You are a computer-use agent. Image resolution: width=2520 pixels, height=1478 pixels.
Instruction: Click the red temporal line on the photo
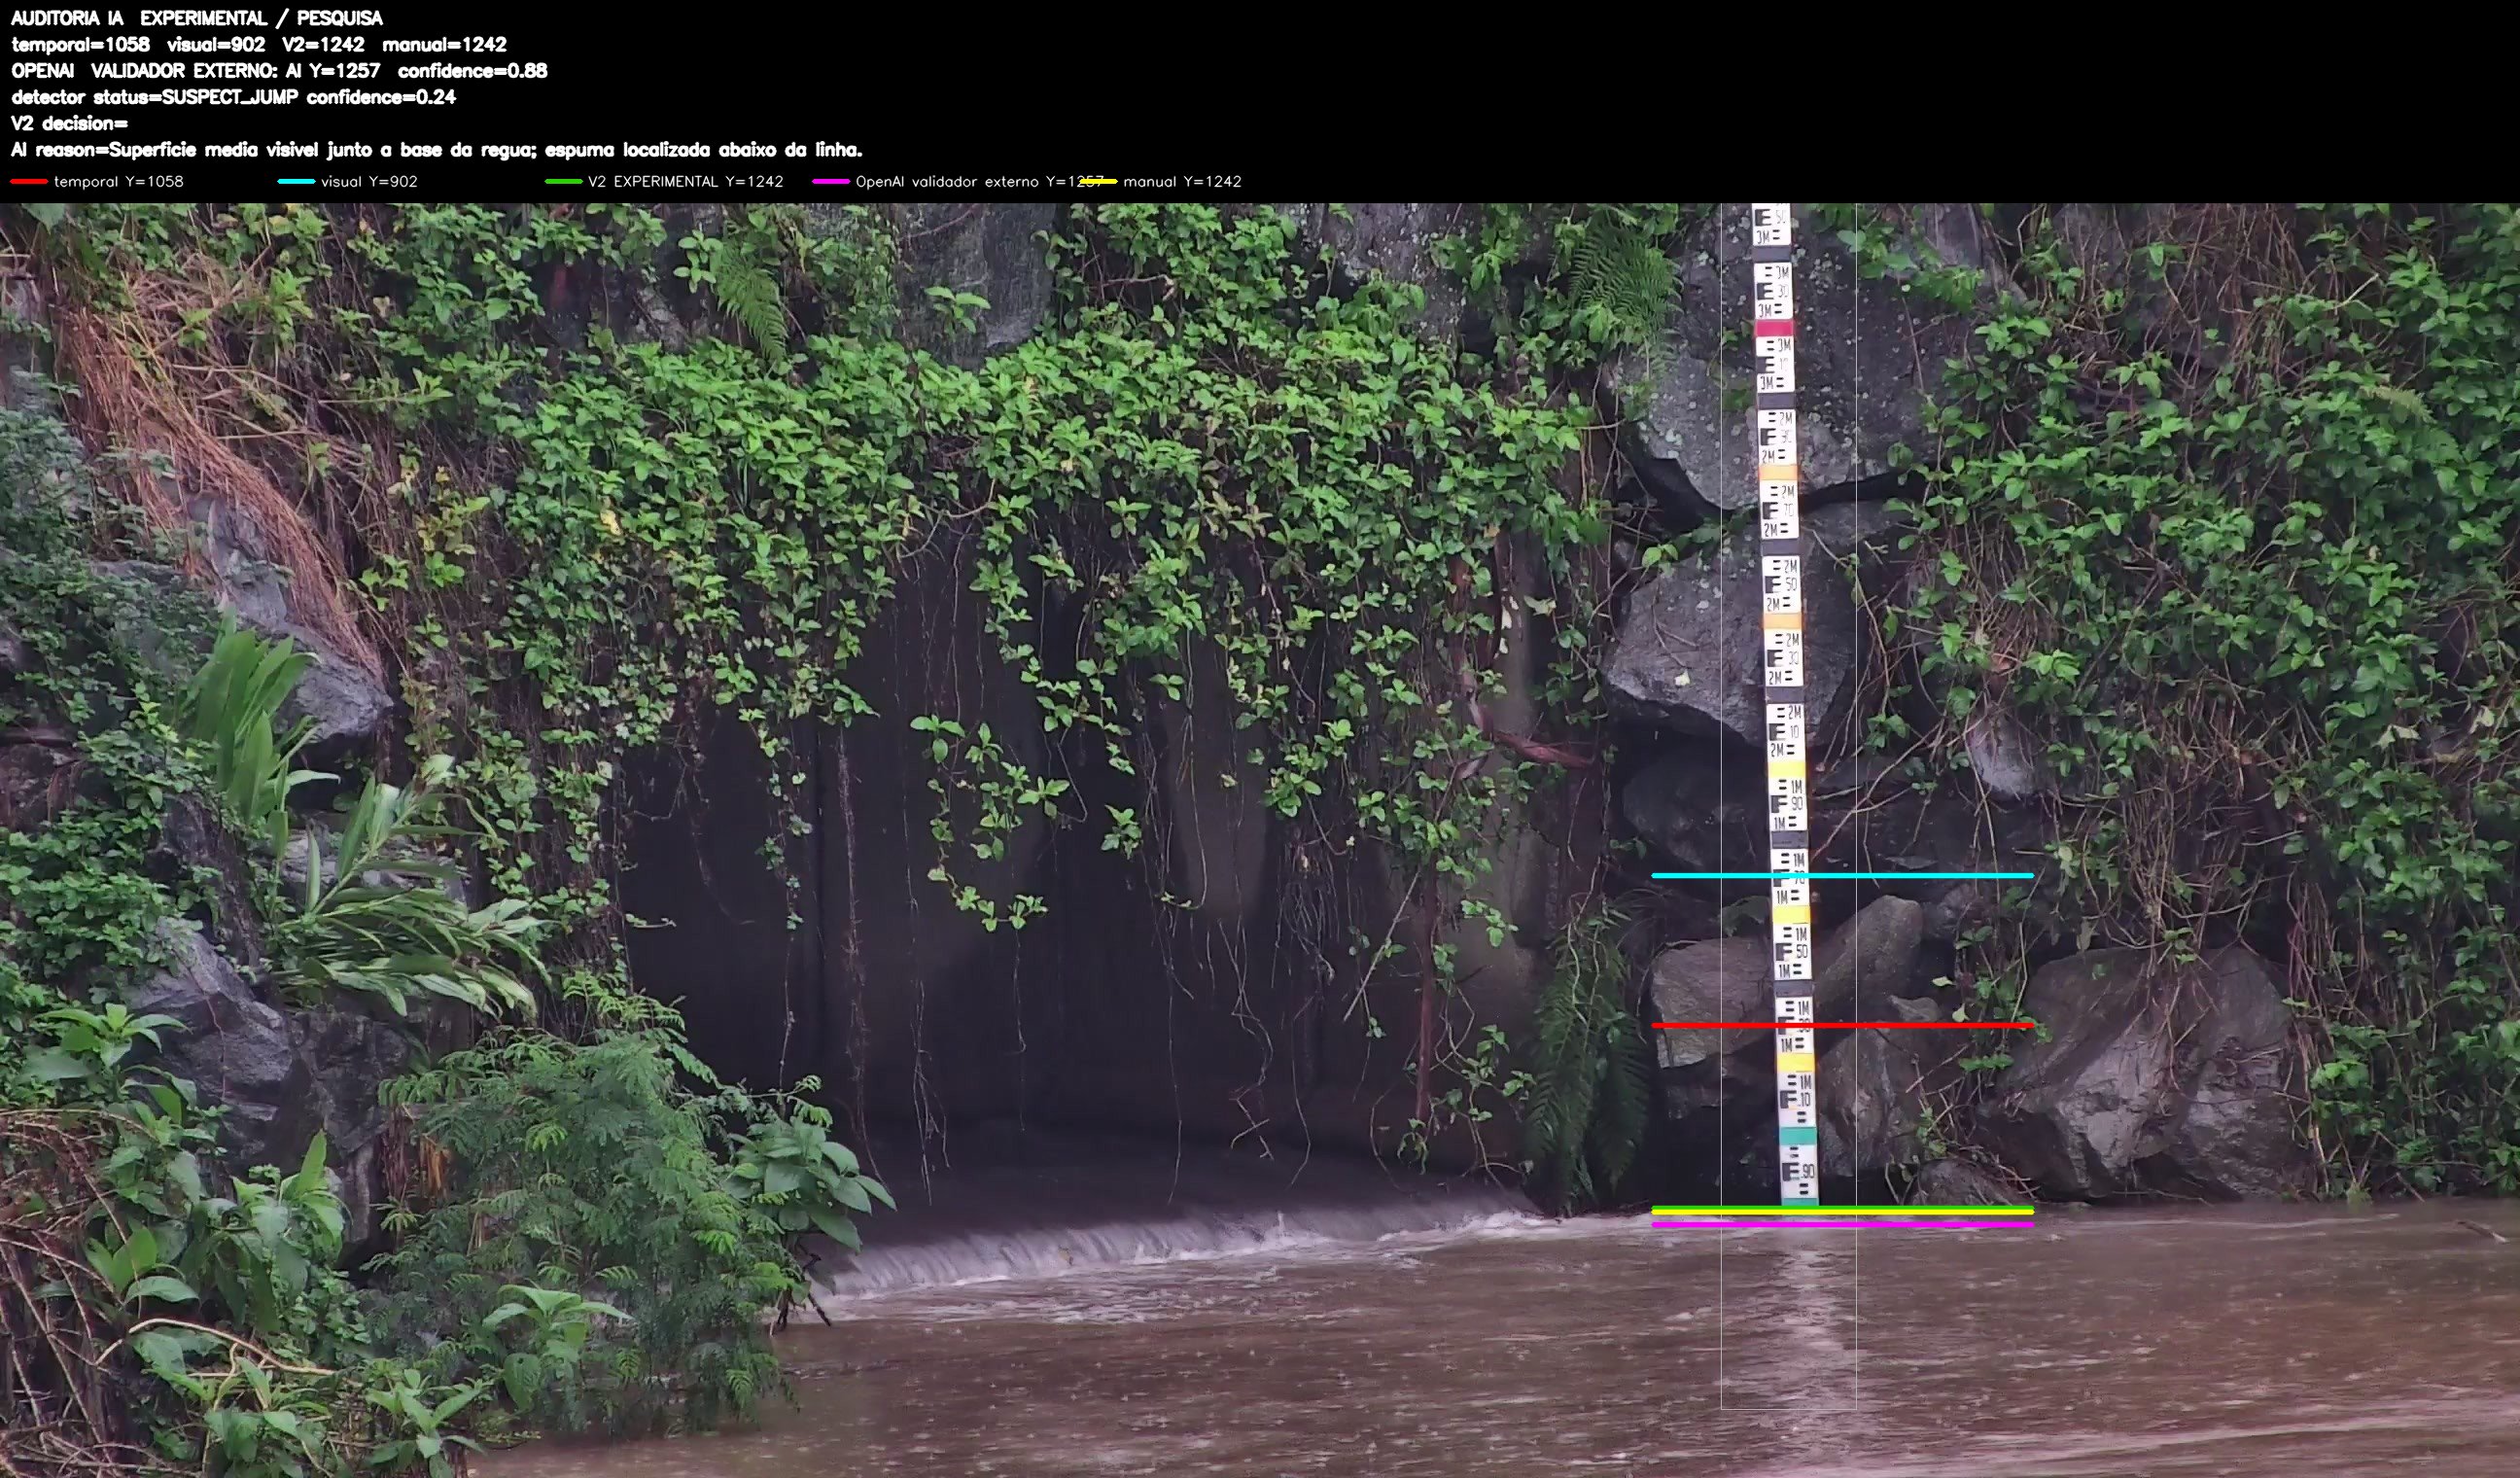pos(1842,1025)
